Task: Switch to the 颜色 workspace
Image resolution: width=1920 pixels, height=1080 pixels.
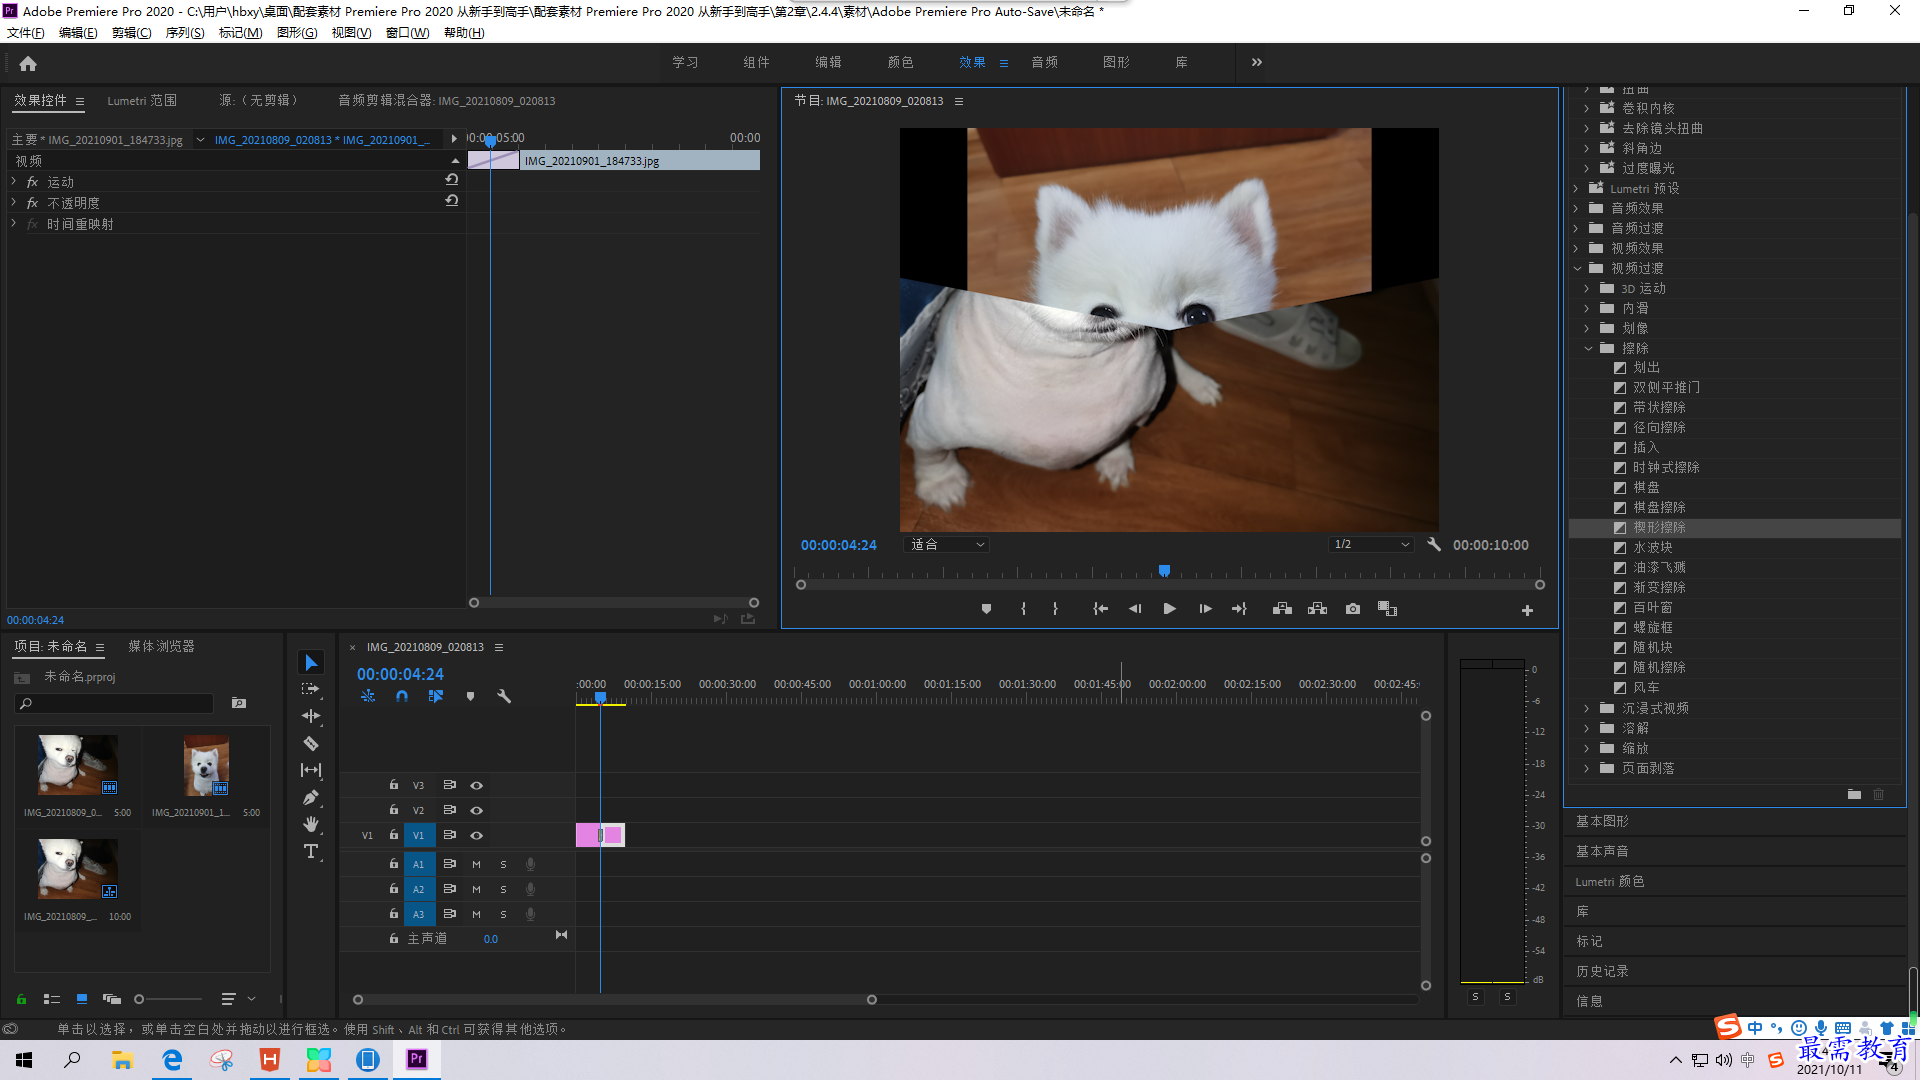Action: 900,62
